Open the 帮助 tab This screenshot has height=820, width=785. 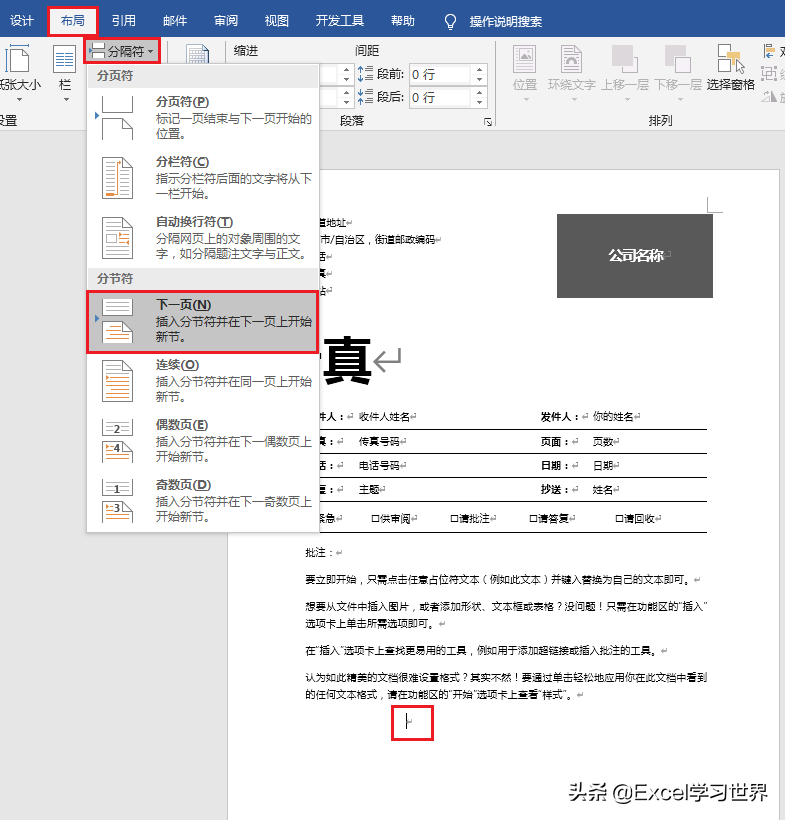(x=403, y=21)
